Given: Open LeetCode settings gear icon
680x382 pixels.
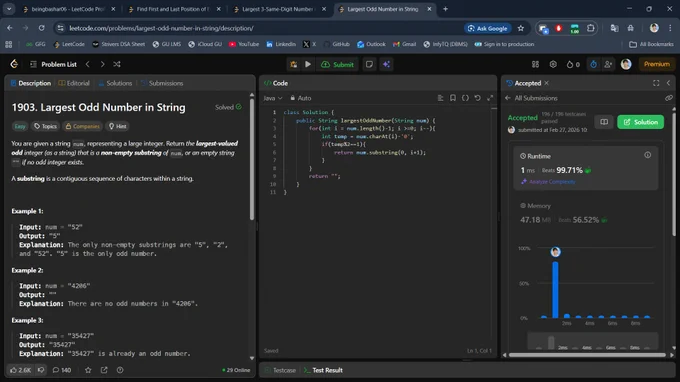Looking at the screenshot, I should 553,64.
